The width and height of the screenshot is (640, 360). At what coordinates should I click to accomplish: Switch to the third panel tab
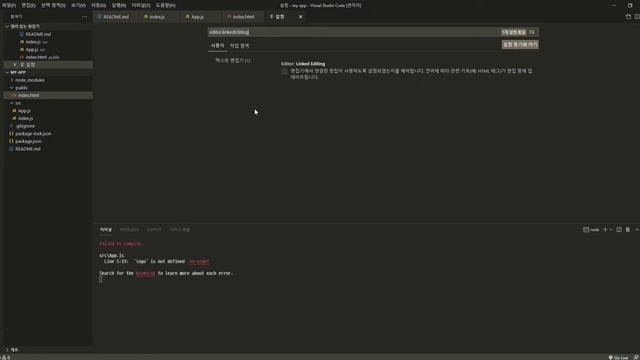(154, 230)
